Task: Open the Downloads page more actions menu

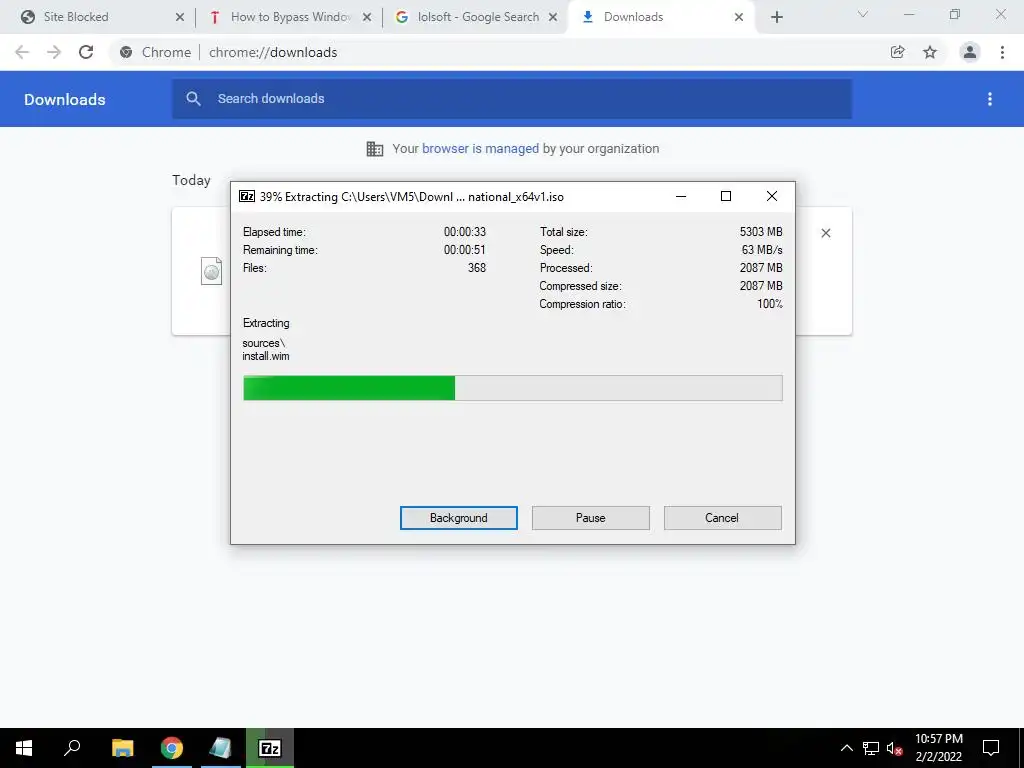Action: 990,99
